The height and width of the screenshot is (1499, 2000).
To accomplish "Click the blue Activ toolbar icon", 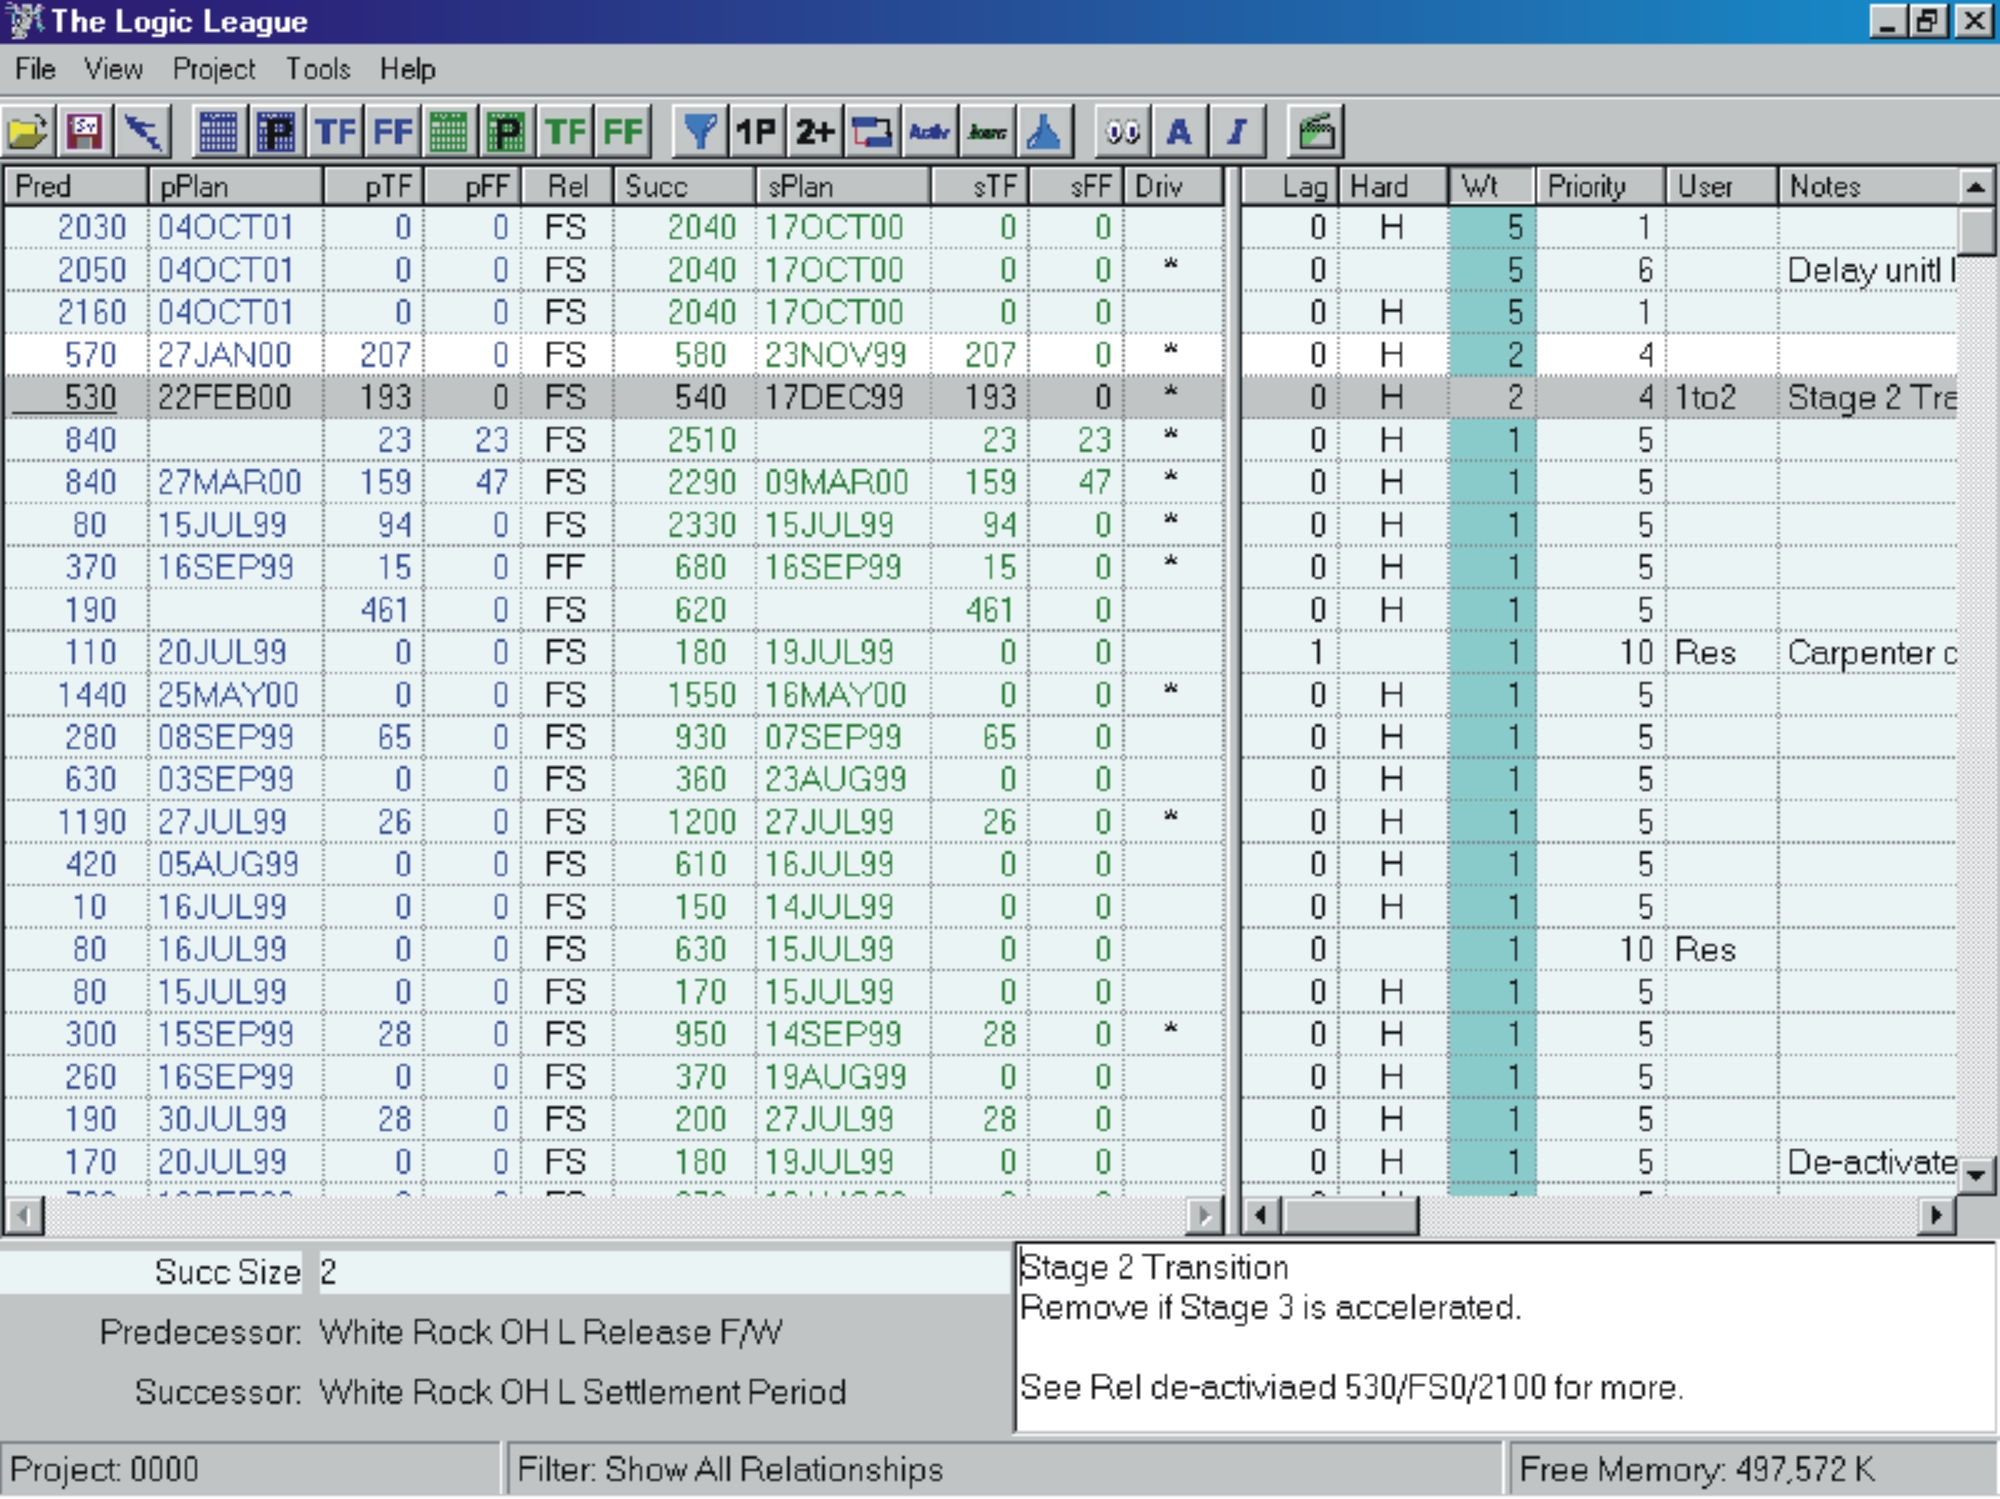I will tap(929, 131).
